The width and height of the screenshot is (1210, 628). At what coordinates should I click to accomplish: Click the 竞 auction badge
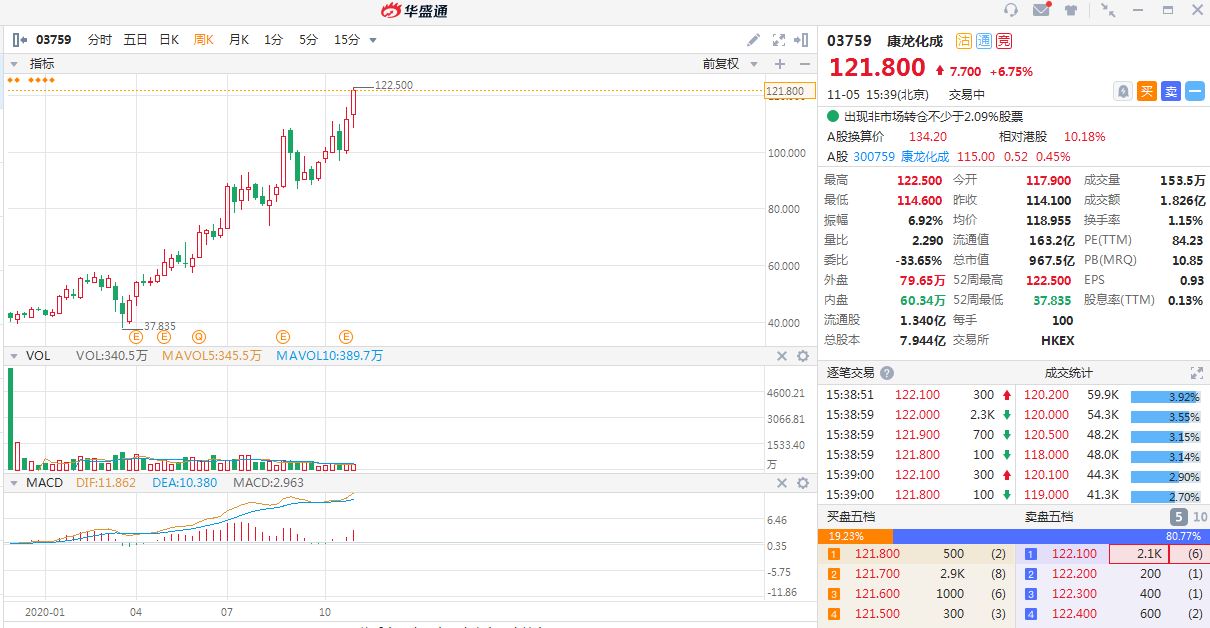point(1003,41)
